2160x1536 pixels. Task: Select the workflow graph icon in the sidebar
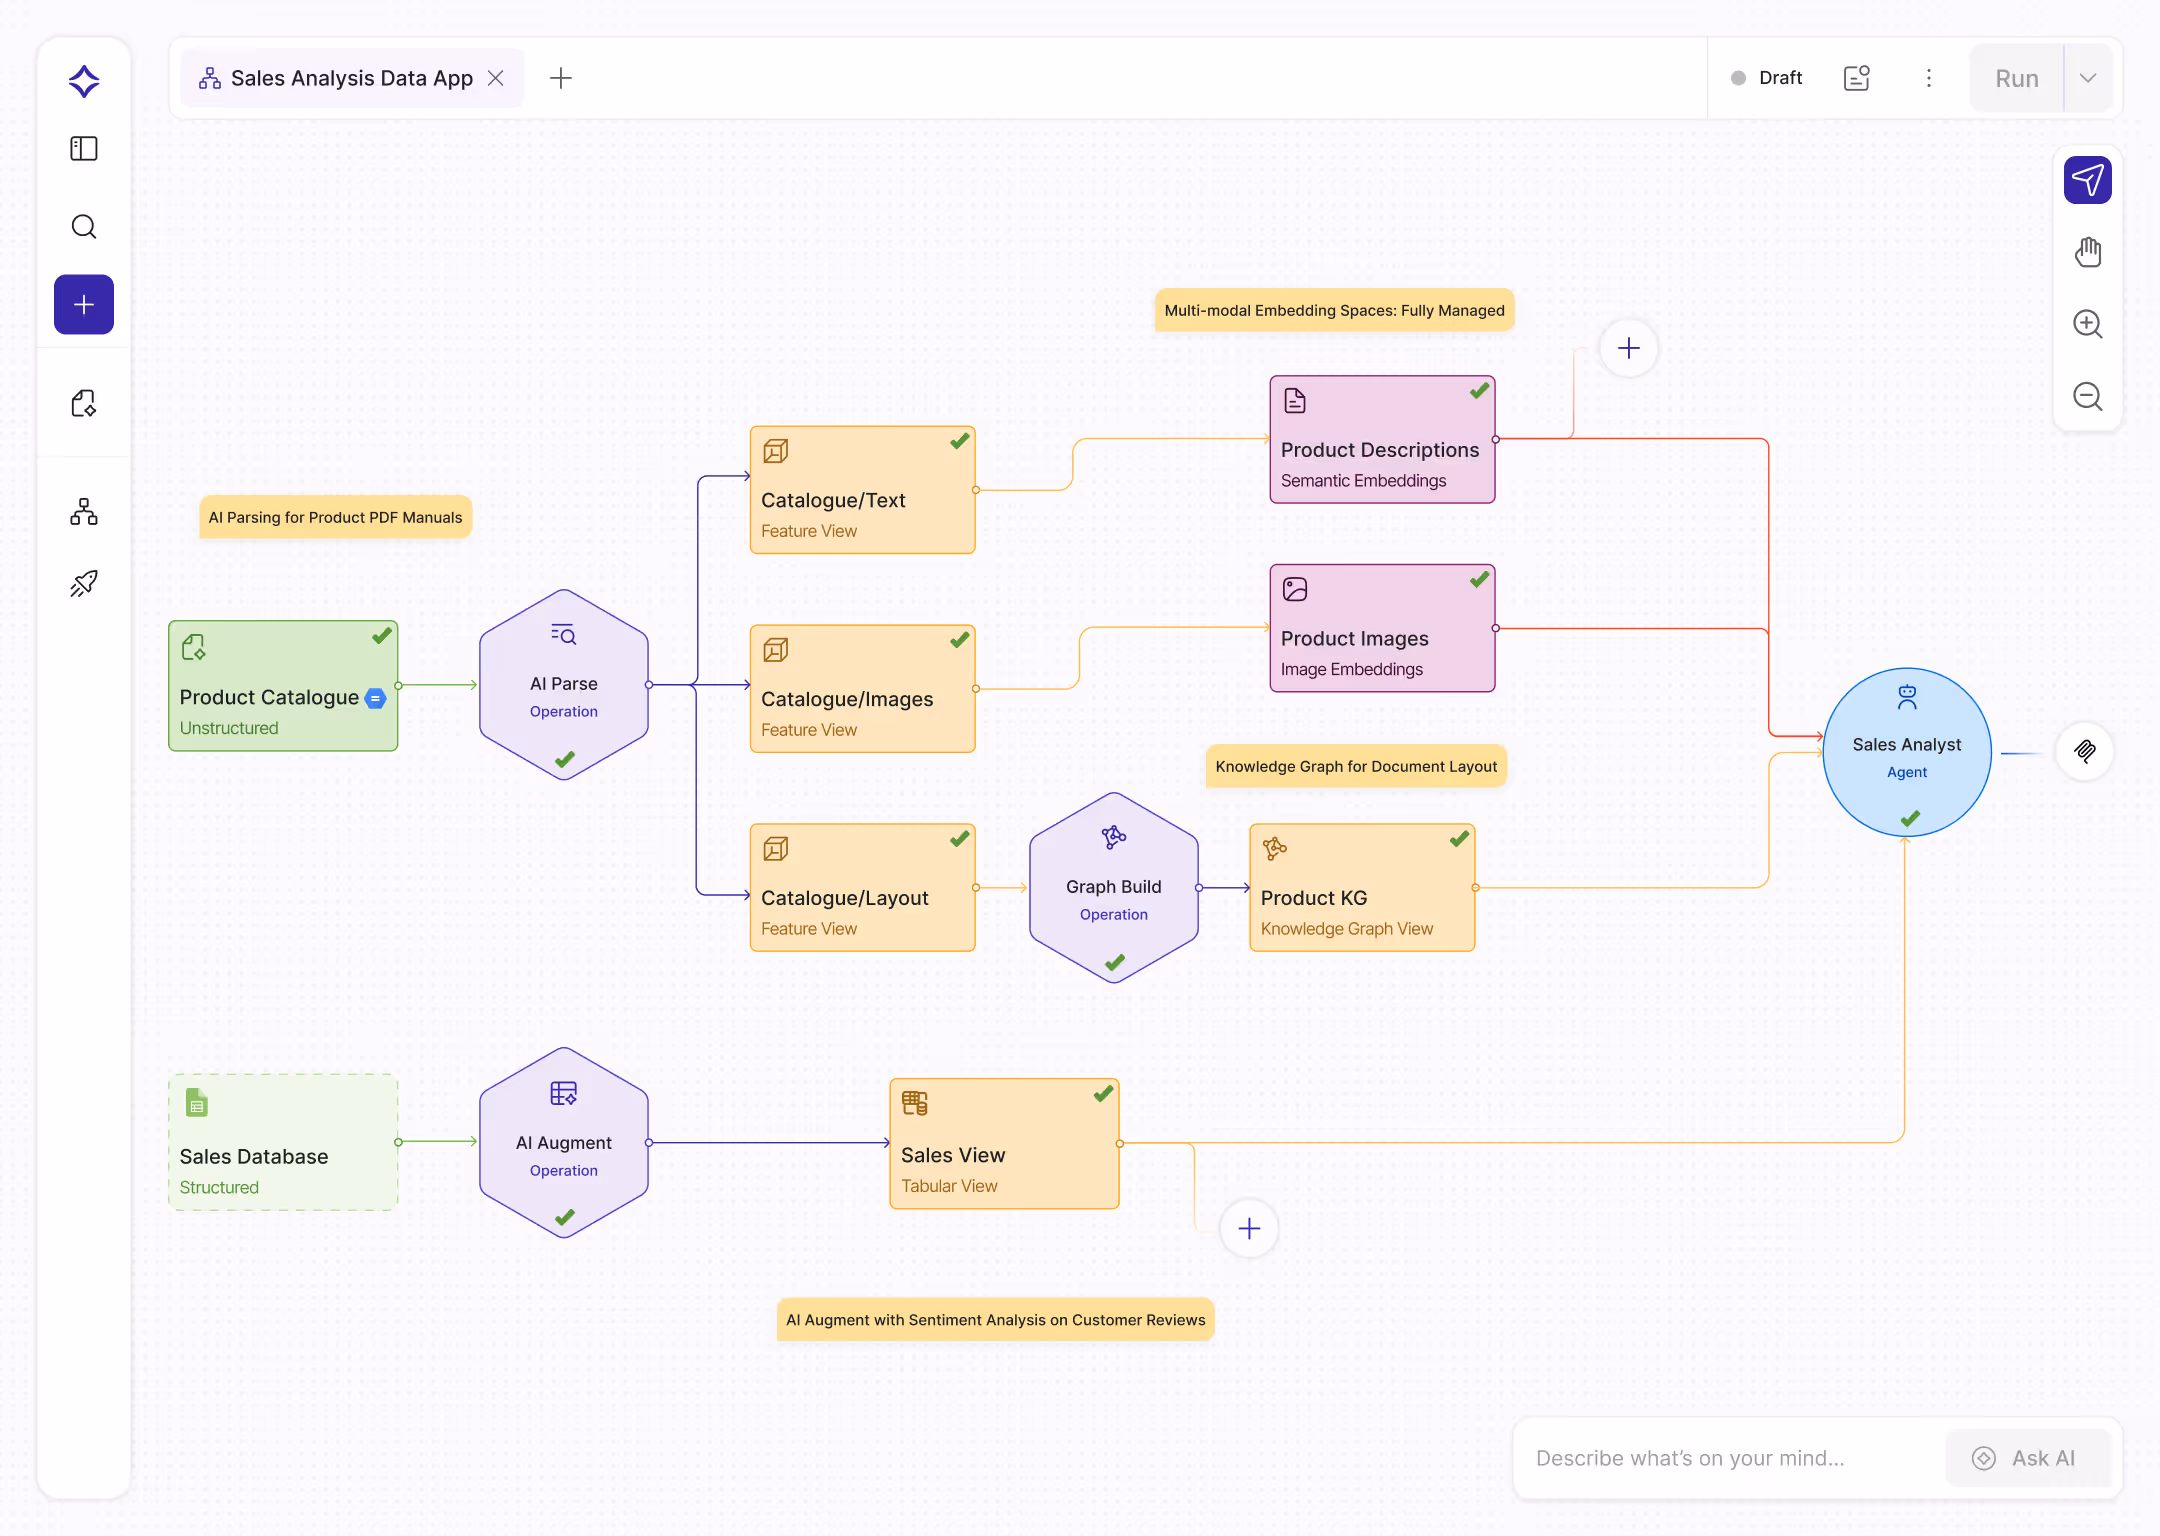pyautogui.click(x=84, y=511)
